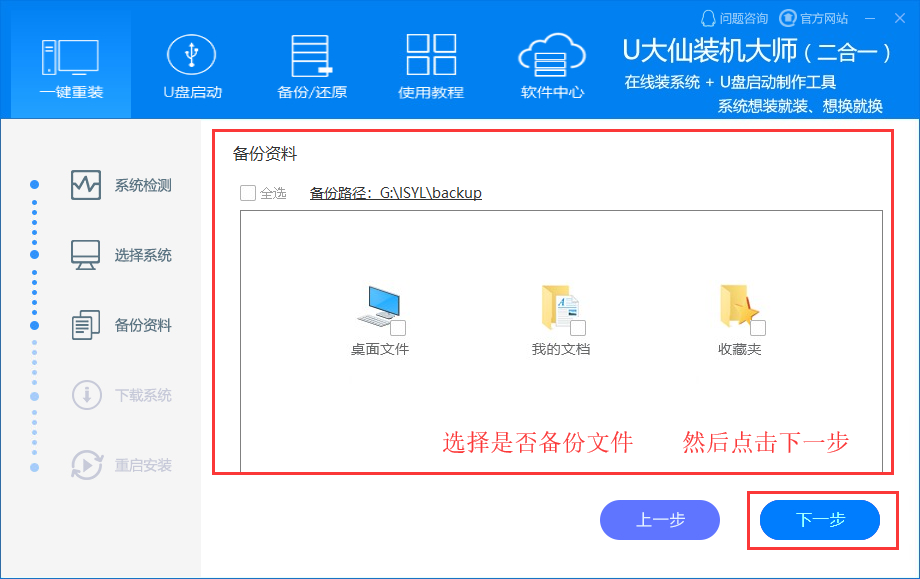Open the 软件中心 tab
920x579 pixels.
point(552,66)
